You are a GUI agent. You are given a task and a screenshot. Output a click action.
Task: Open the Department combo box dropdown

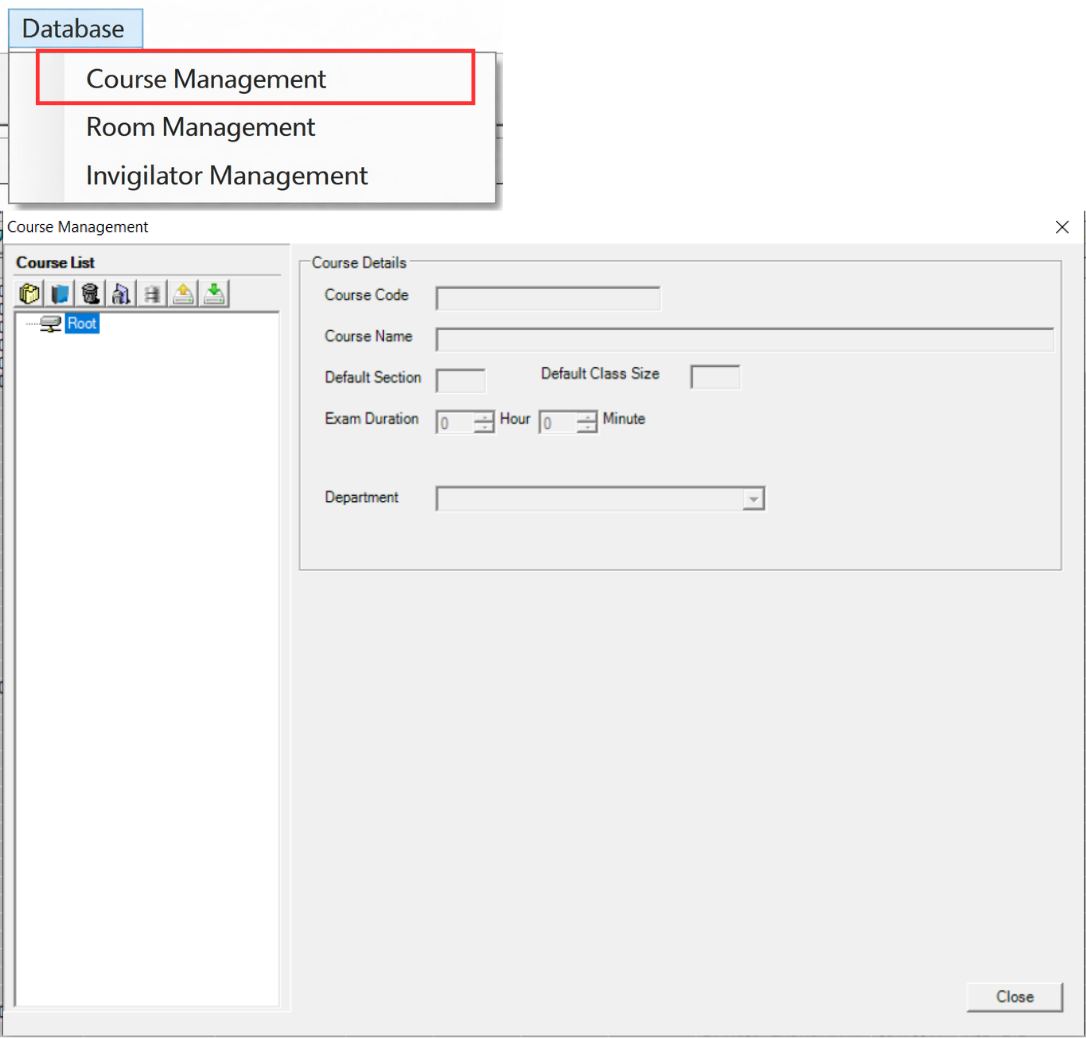(753, 499)
